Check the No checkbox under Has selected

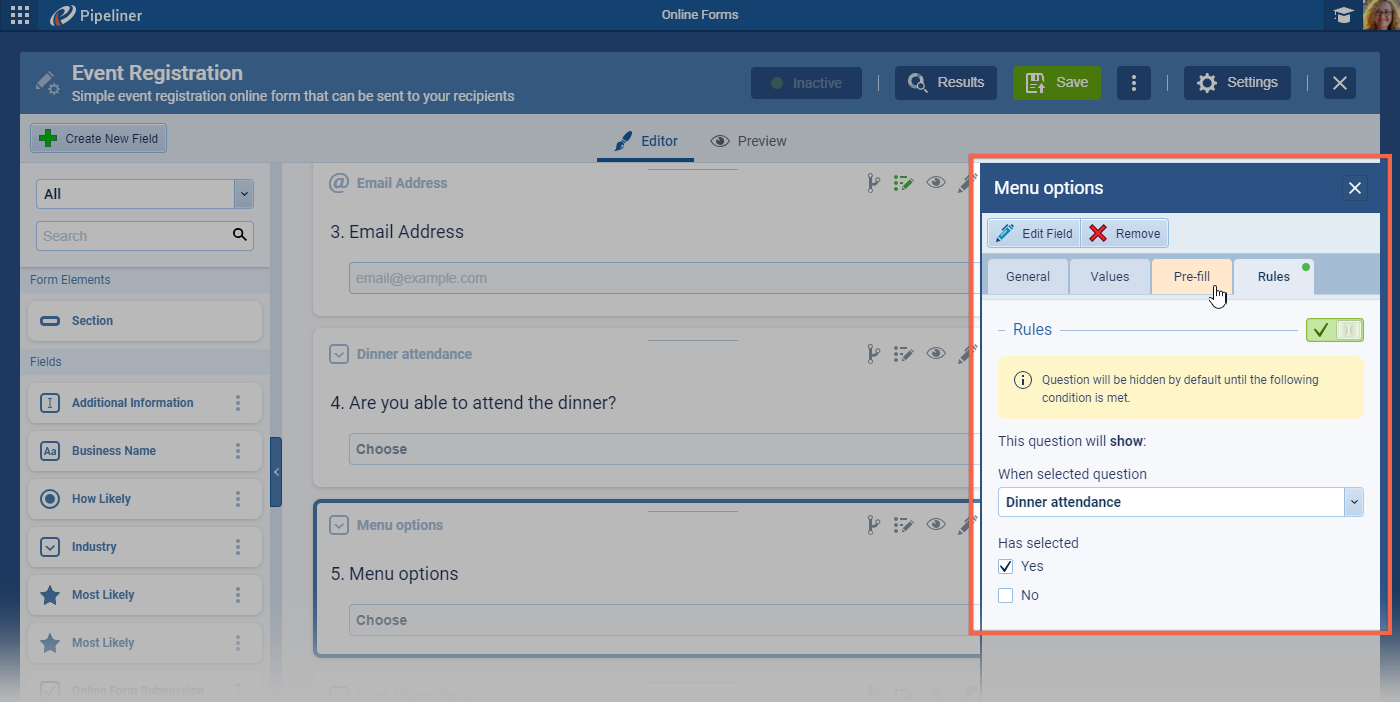(x=1006, y=596)
